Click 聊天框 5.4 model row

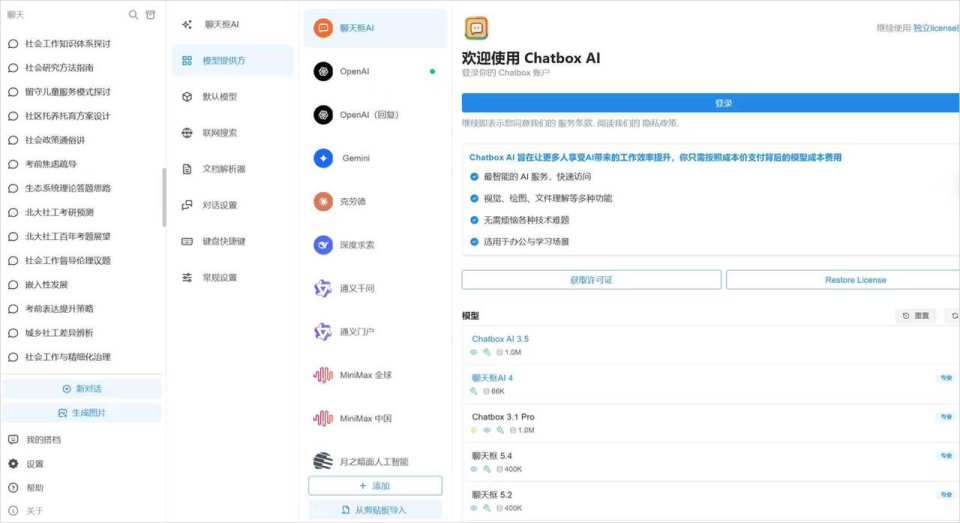pyautogui.click(x=710, y=462)
